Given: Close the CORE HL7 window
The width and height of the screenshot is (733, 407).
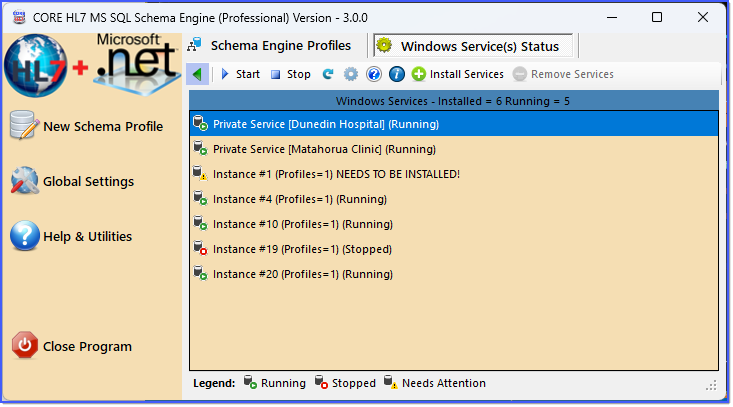Looking at the screenshot, I should click(x=703, y=17).
